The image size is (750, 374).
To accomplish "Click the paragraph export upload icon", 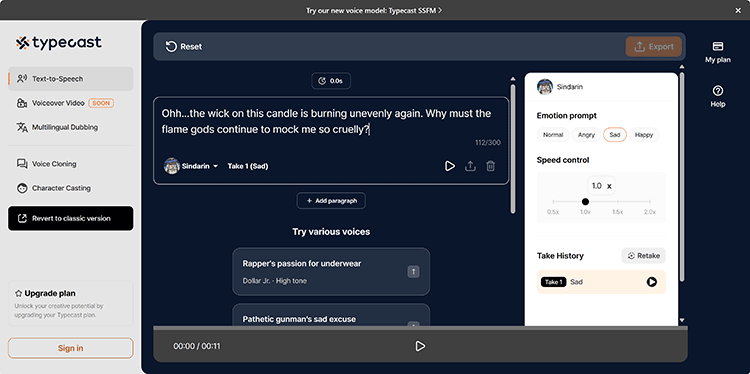I will (x=470, y=166).
